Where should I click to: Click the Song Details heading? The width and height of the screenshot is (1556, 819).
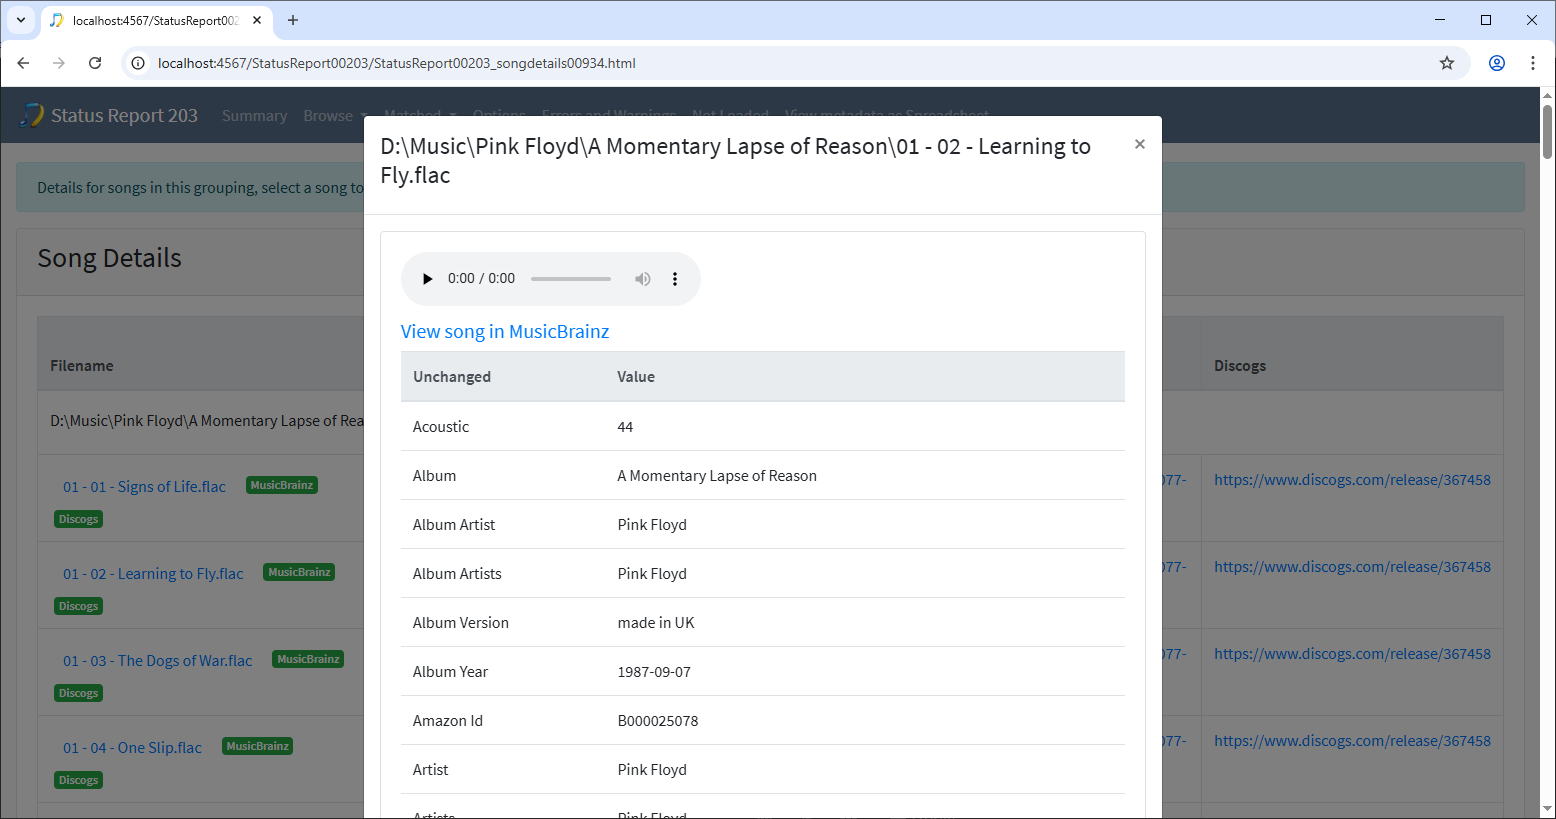point(110,258)
